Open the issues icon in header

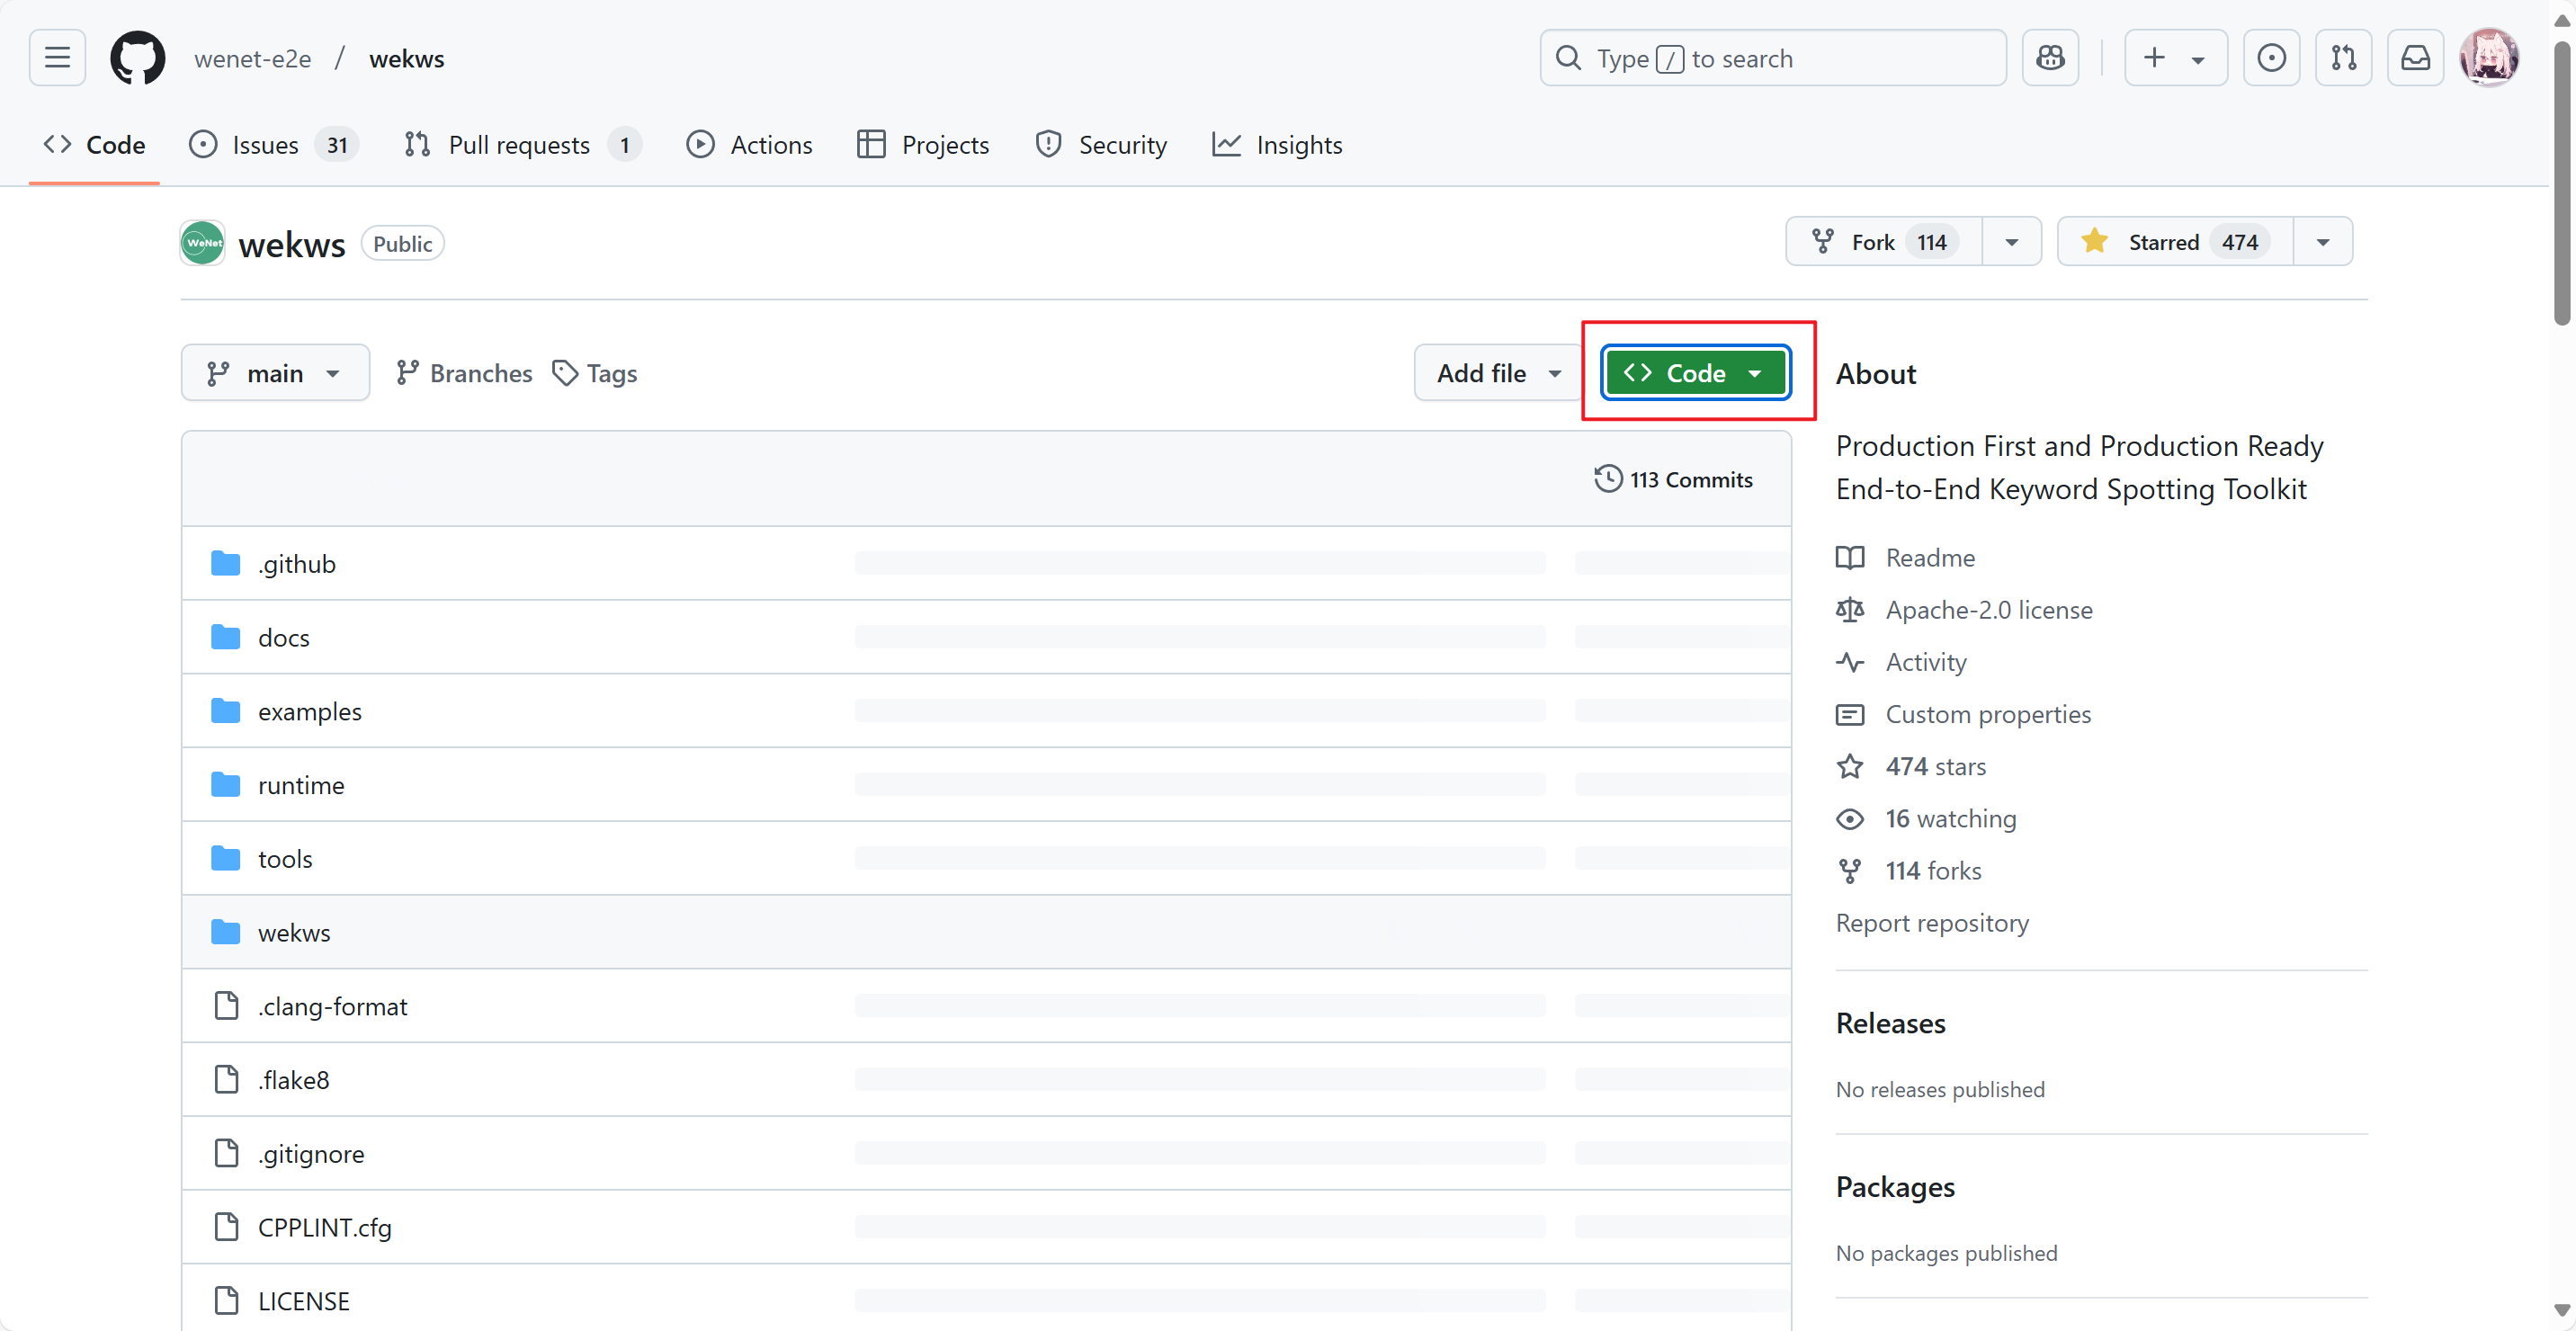click(2271, 58)
